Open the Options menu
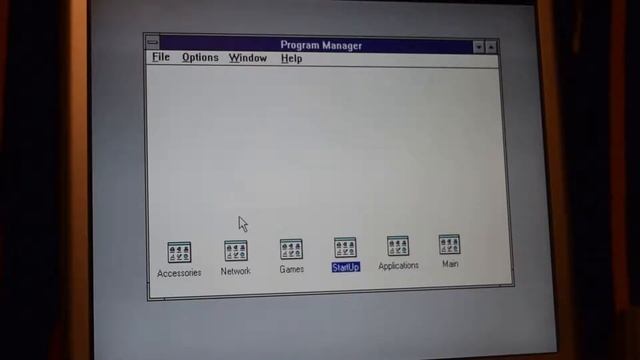This screenshot has height=360, width=640. click(x=200, y=58)
